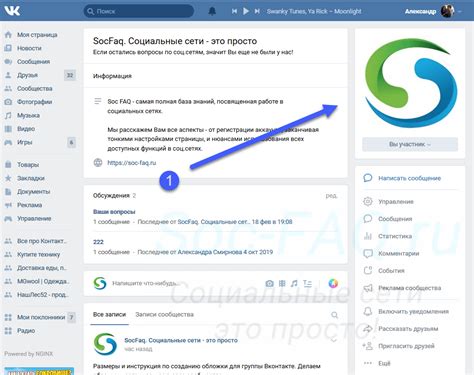Click the Закладки star icon
474x375 pixels.
point(8,178)
